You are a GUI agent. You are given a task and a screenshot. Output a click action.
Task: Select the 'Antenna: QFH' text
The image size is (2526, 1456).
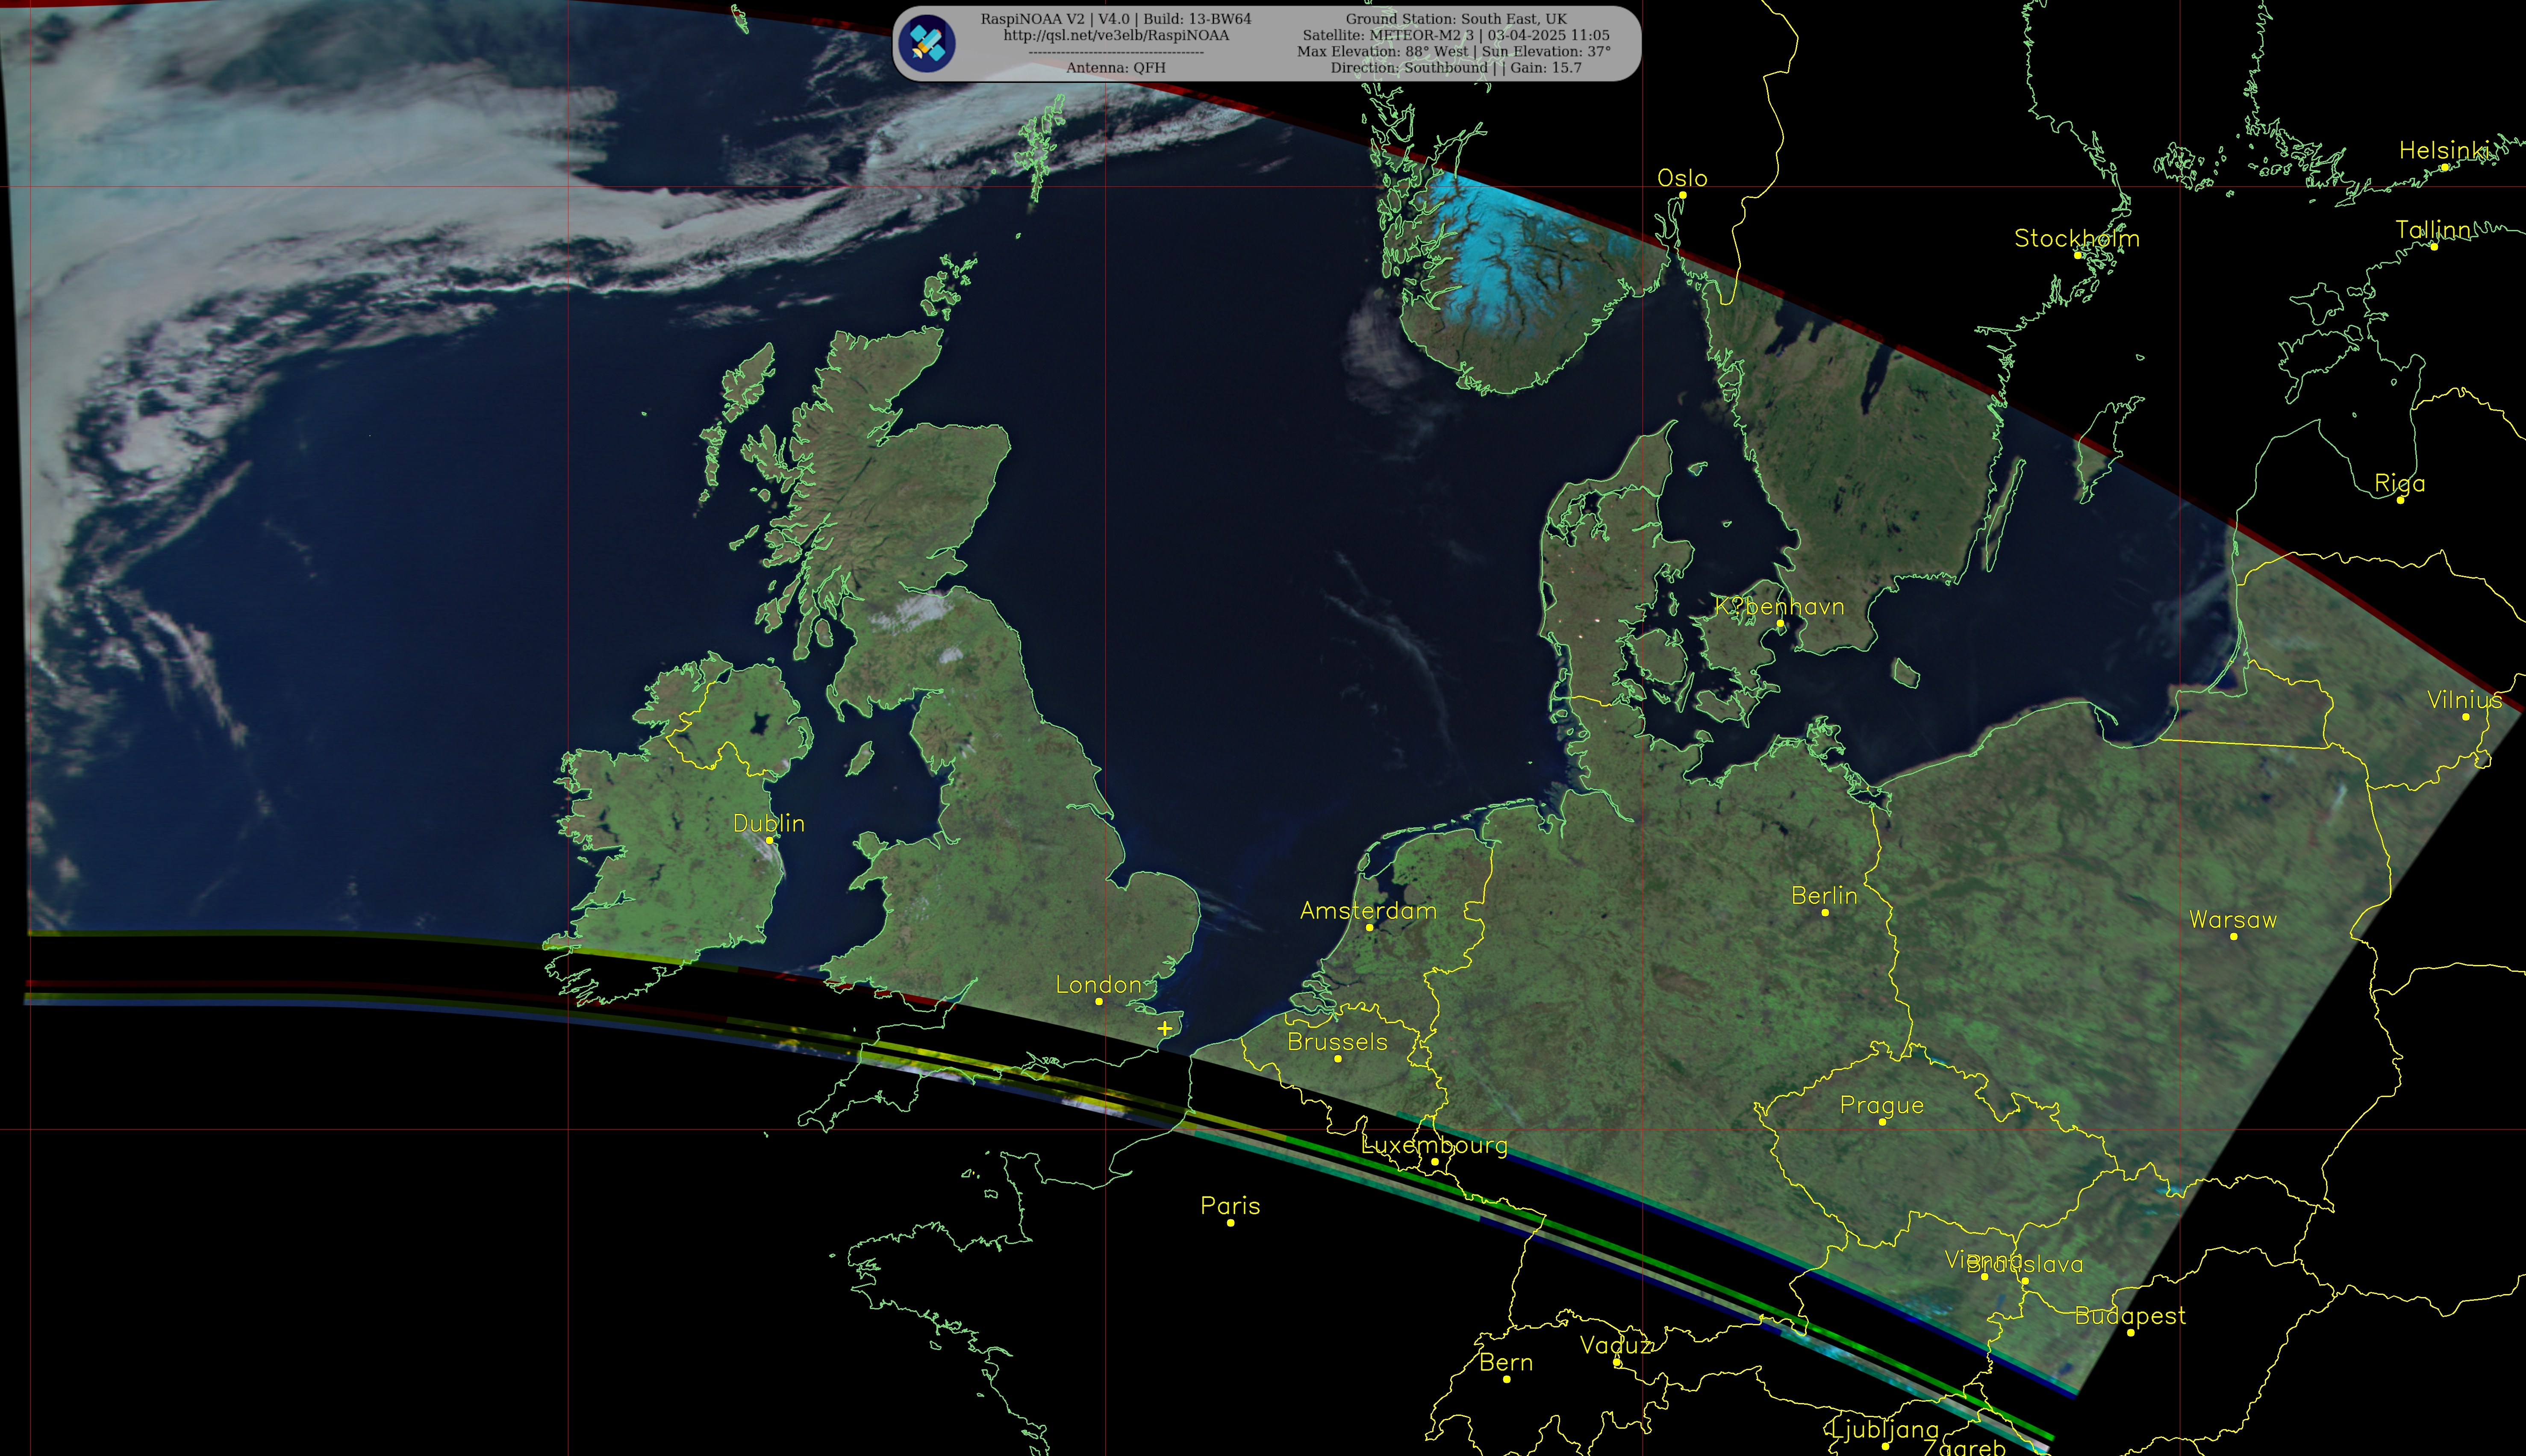(x=1116, y=68)
